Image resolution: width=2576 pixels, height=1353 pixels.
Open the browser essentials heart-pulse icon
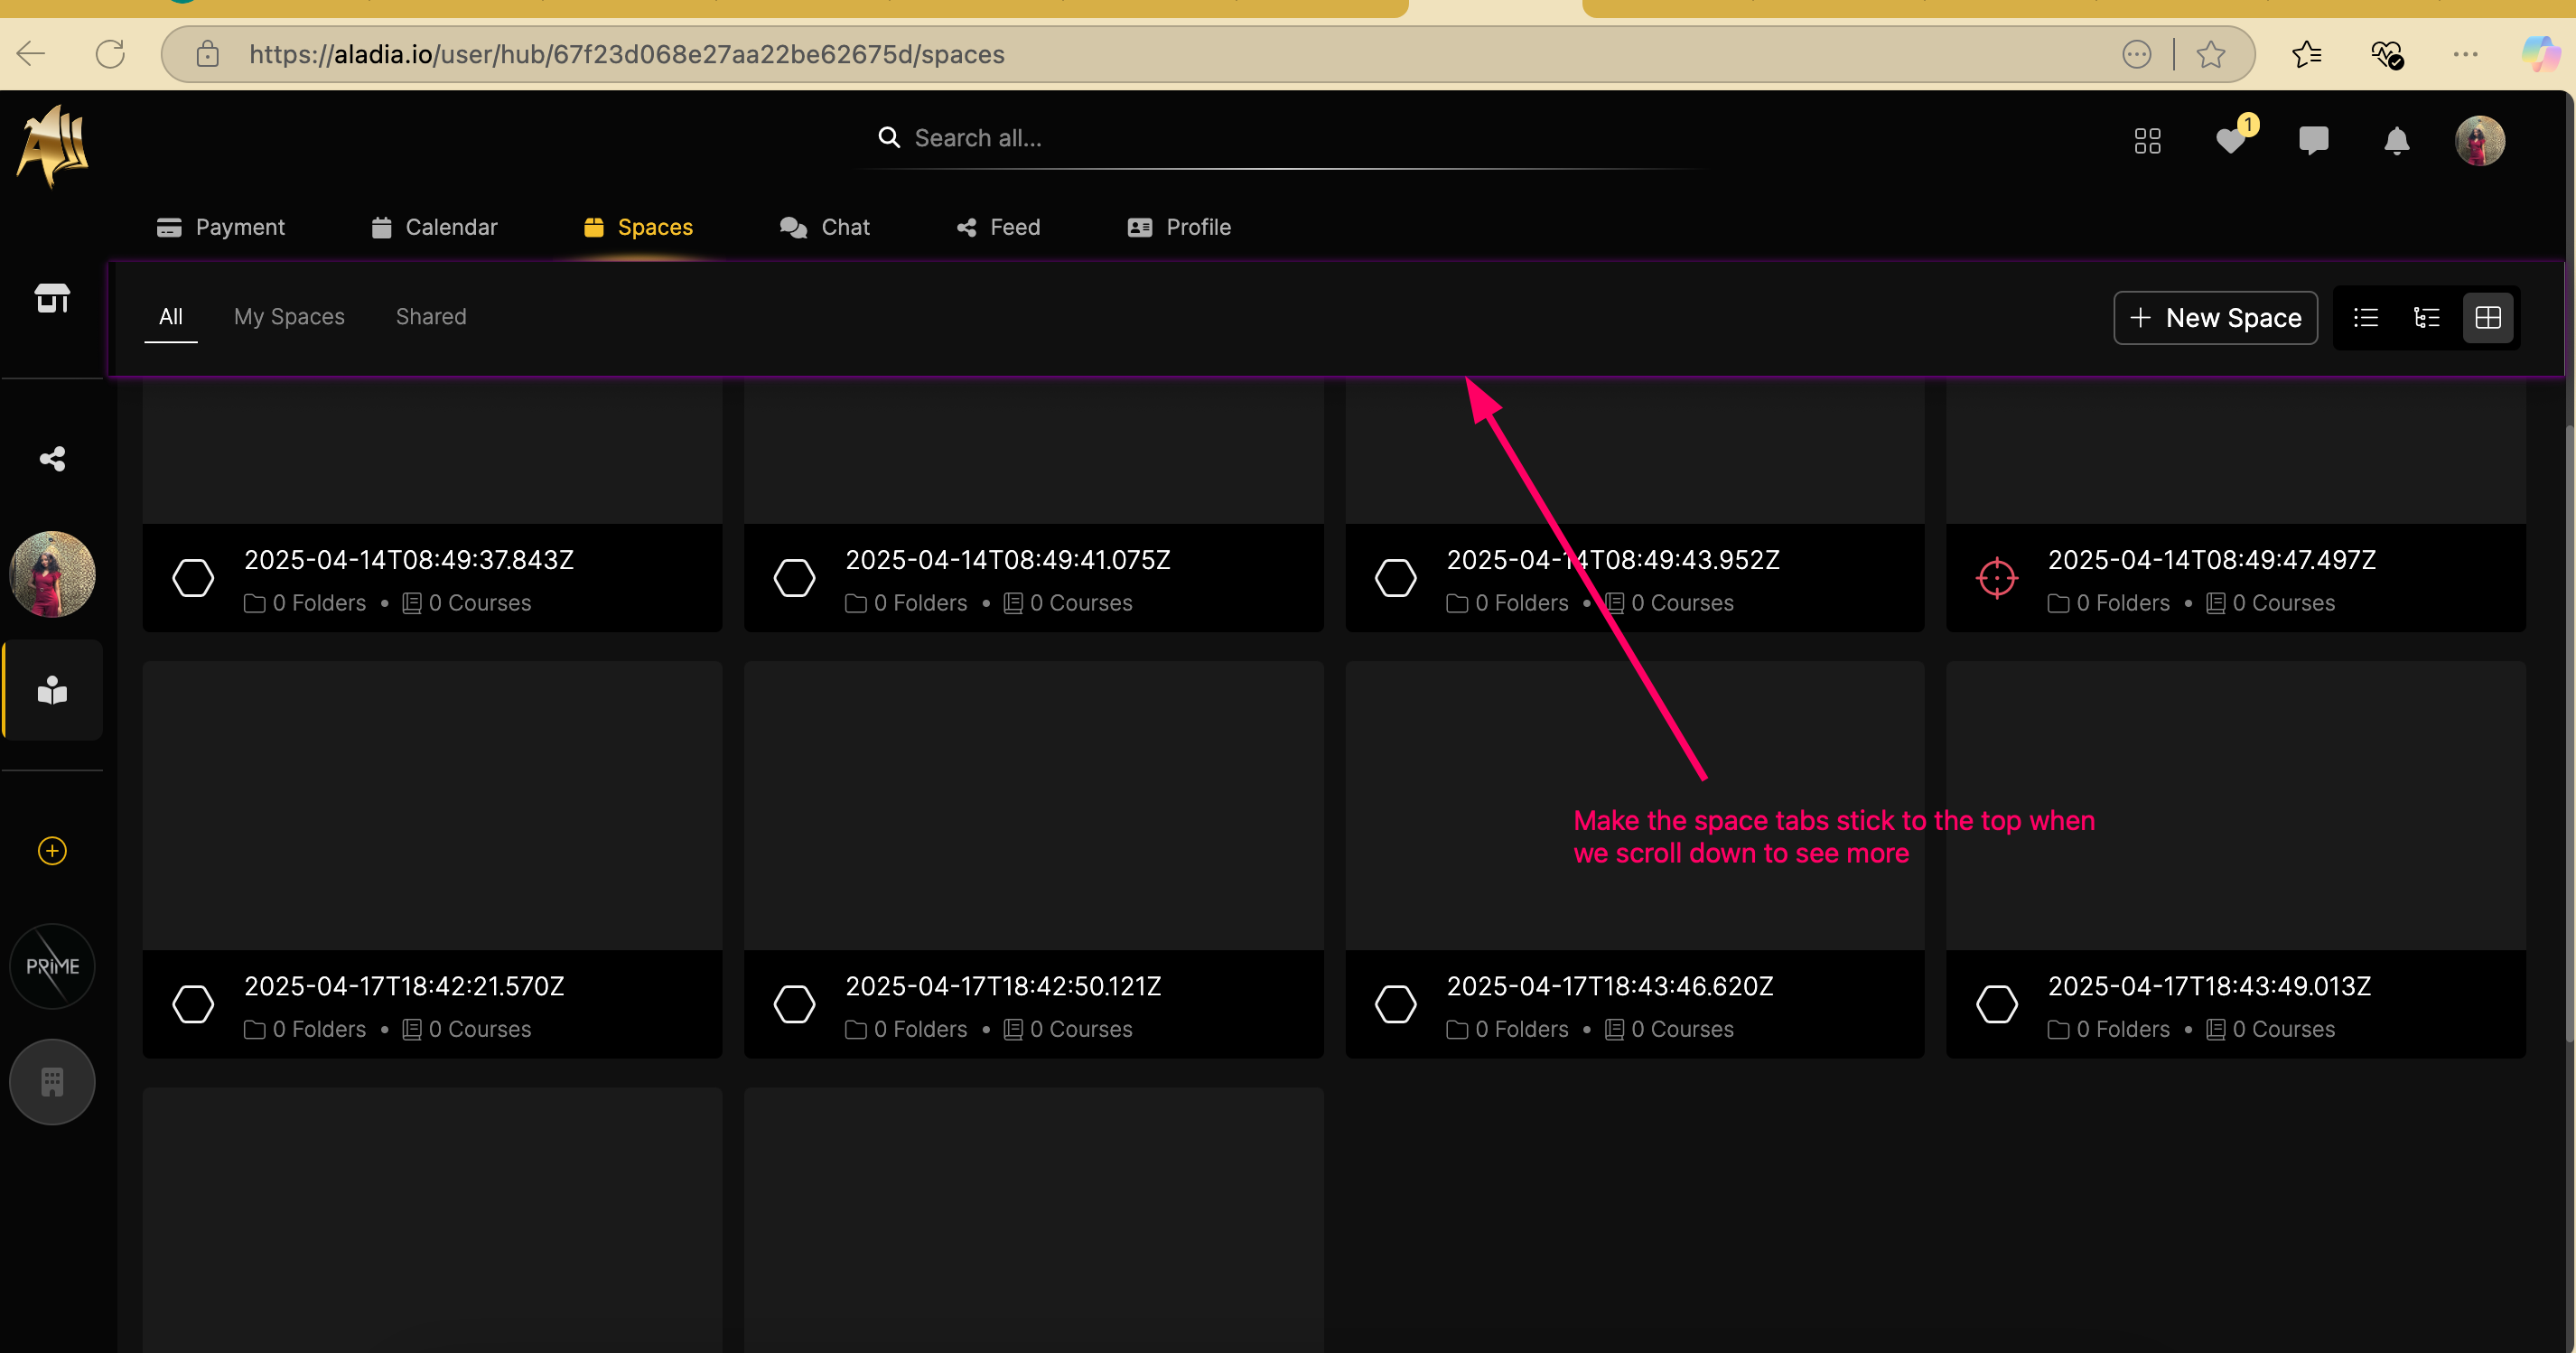[x=2386, y=54]
